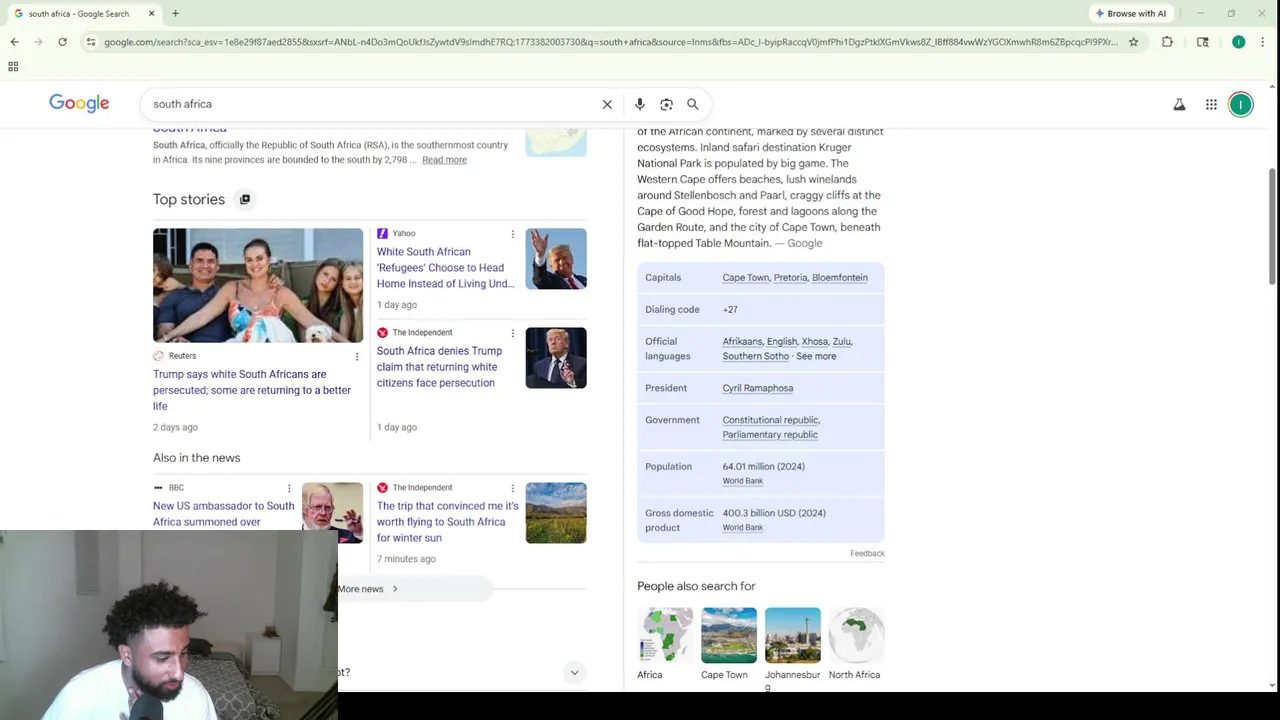Open options for Independent Trump claim story
The height and width of the screenshot is (720, 1280).
click(x=513, y=333)
